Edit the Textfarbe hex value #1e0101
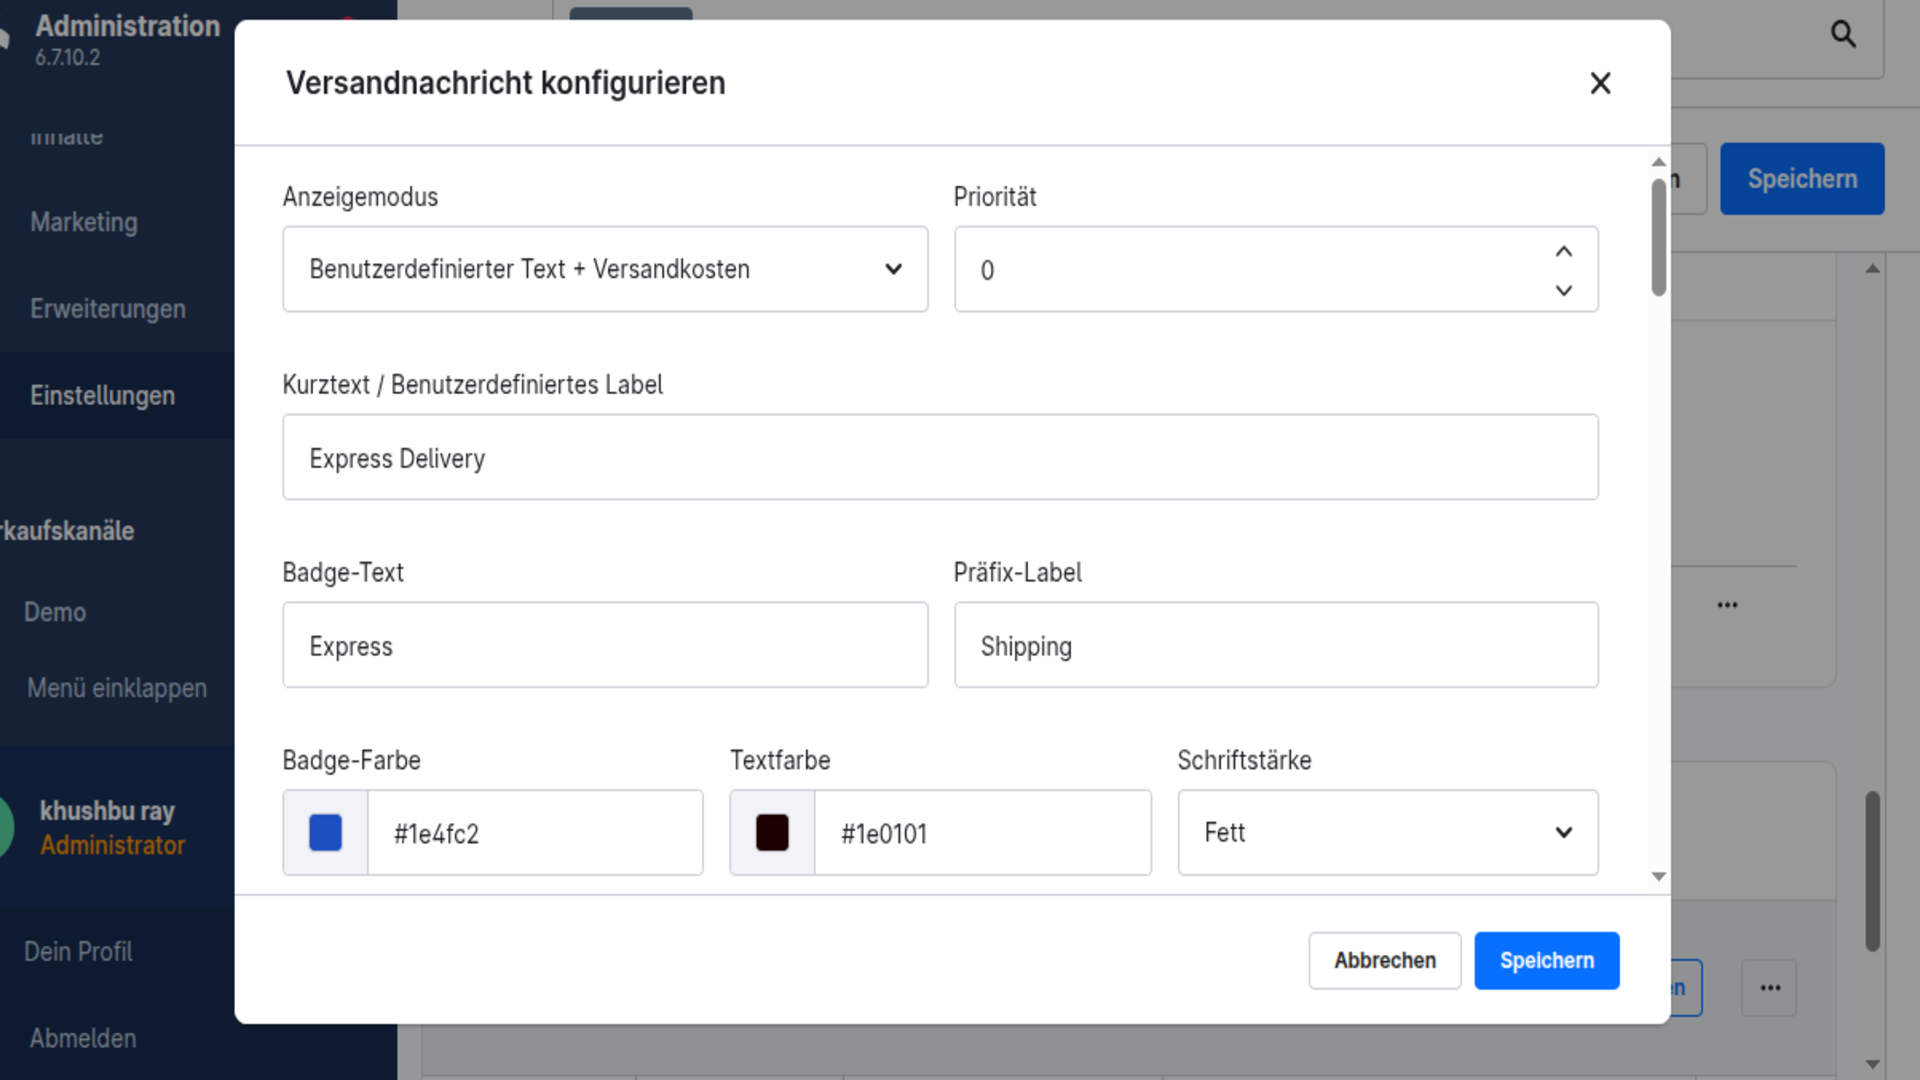 click(982, 833)
